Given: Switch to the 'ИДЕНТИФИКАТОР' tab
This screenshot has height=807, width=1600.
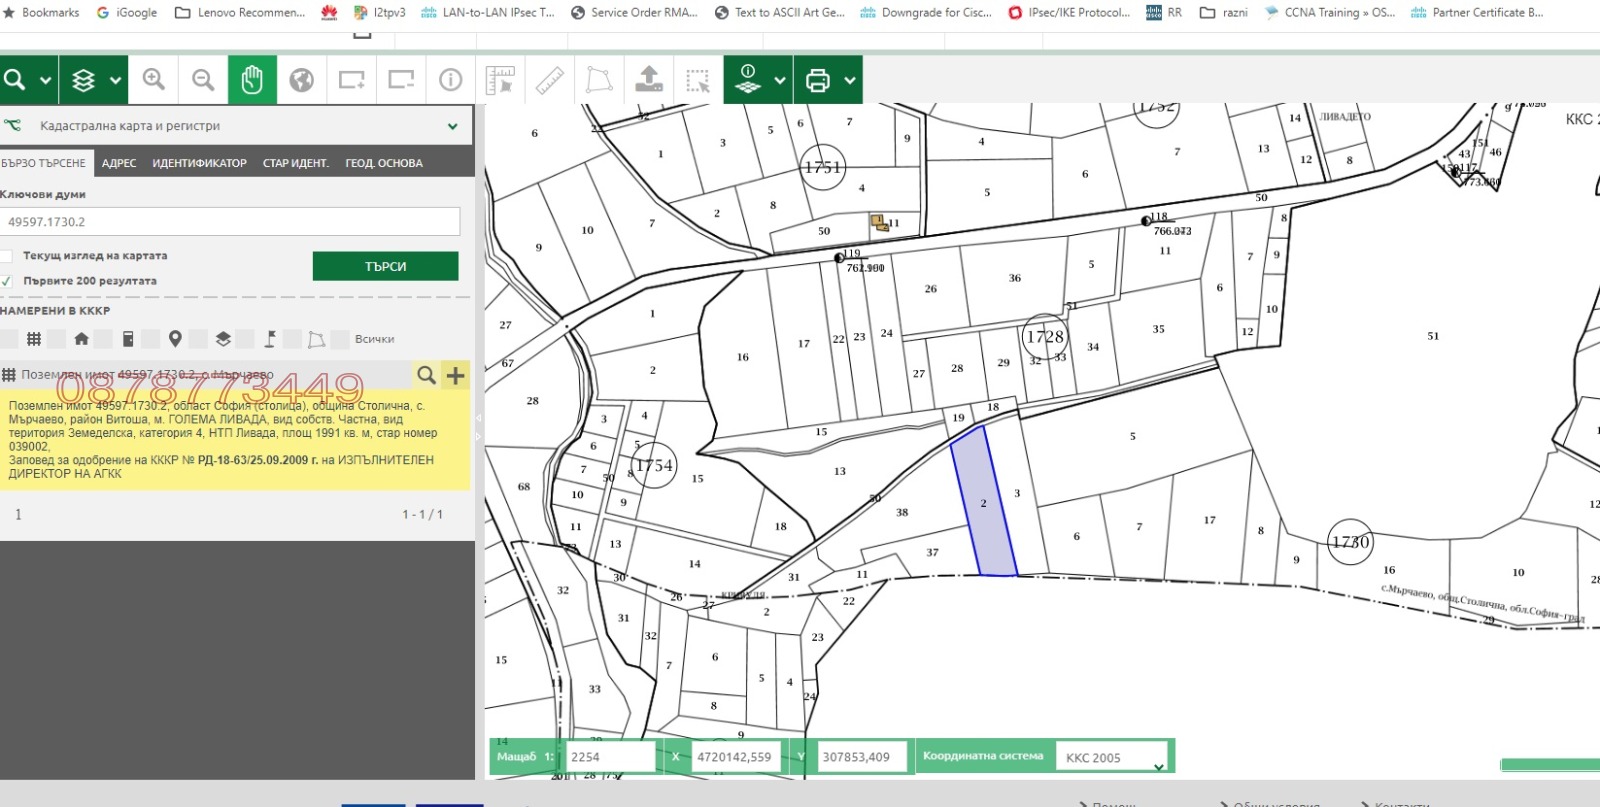Looking at the screenshot, I should (199, 163).
